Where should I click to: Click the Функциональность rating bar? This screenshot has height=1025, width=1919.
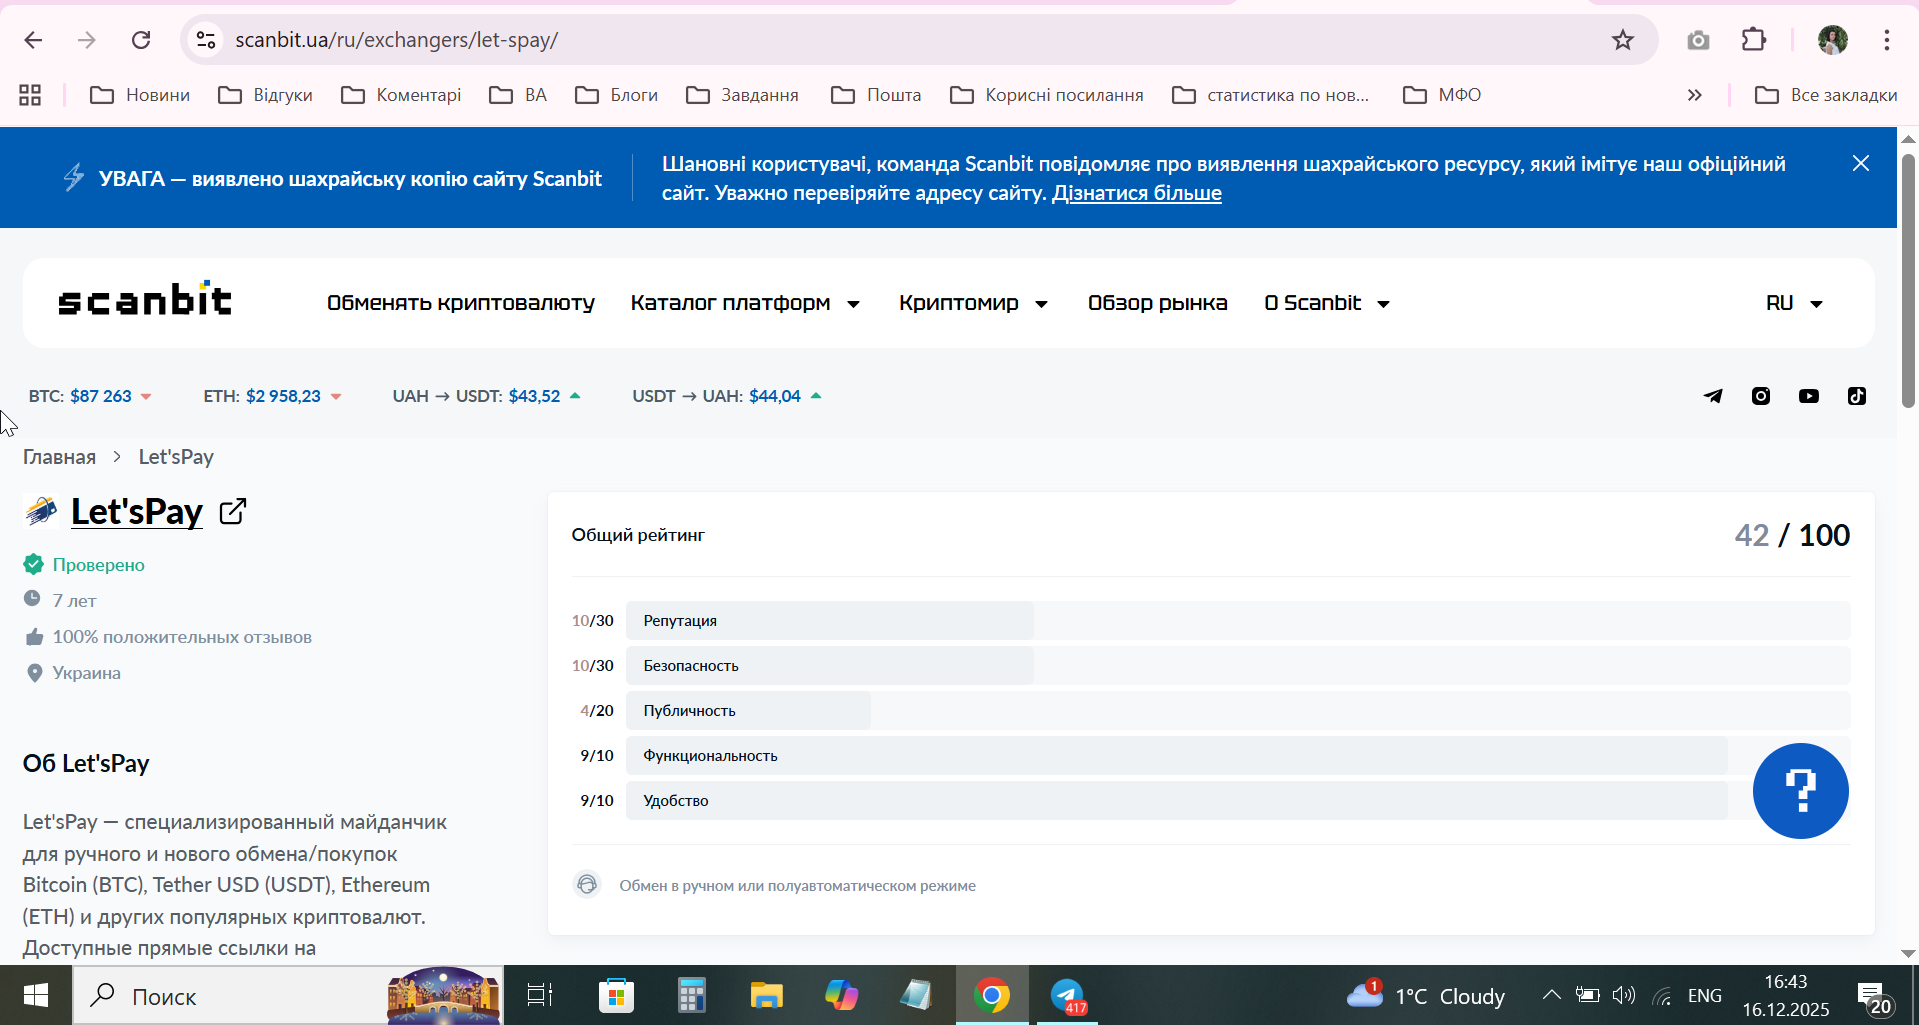point(1238,756)
